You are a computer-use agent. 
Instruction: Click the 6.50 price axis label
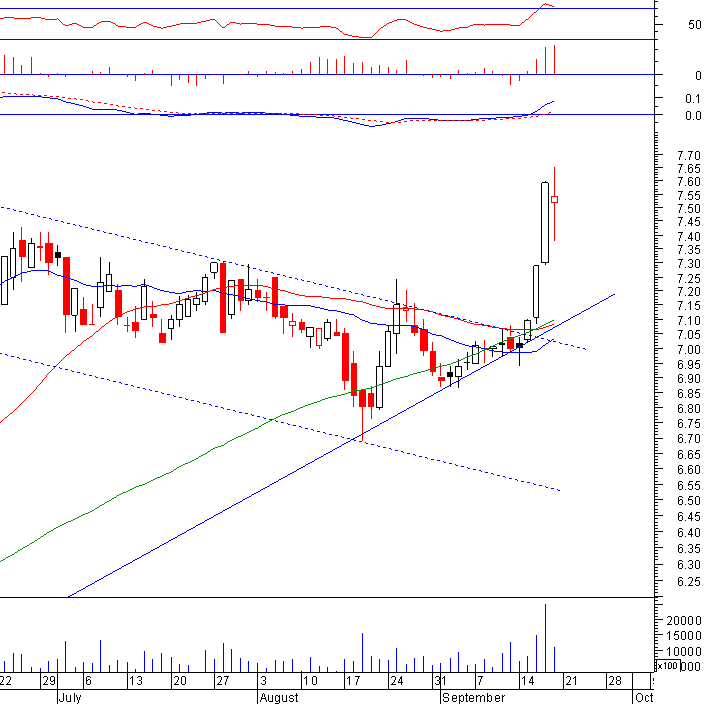pos(688,501)
